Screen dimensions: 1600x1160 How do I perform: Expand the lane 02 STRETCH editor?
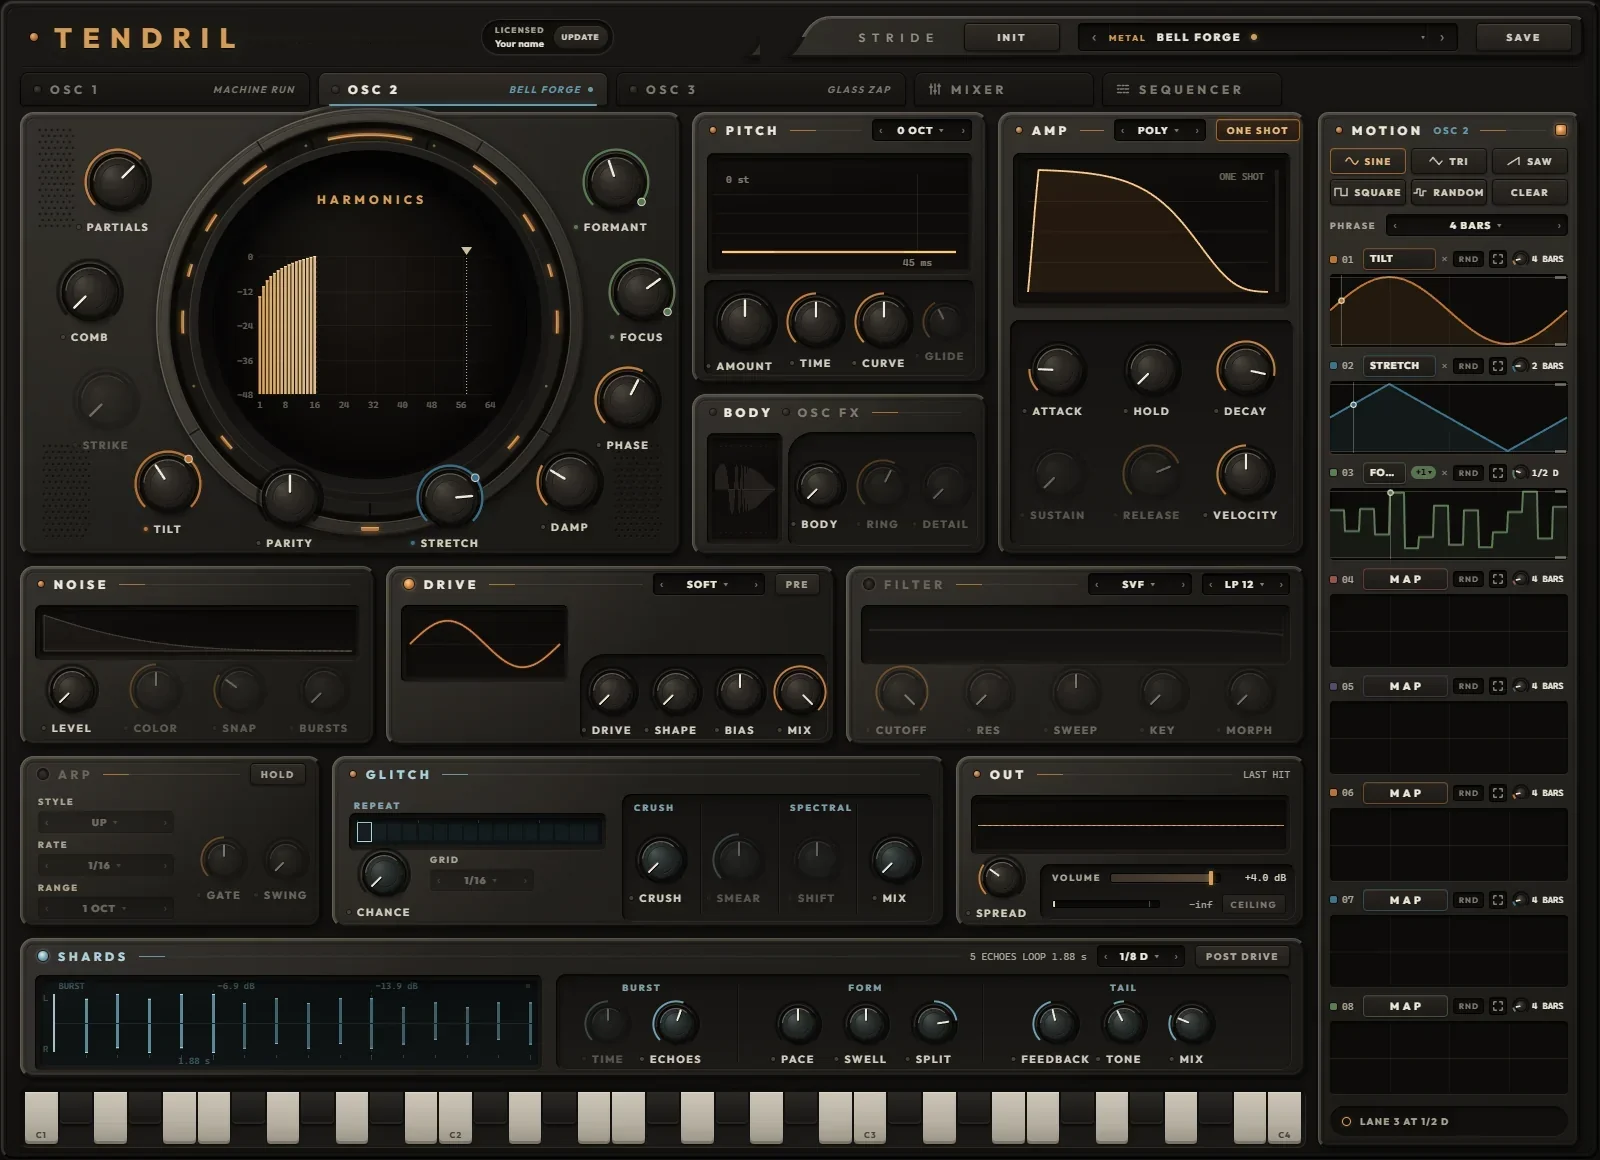click(1497, 366)
